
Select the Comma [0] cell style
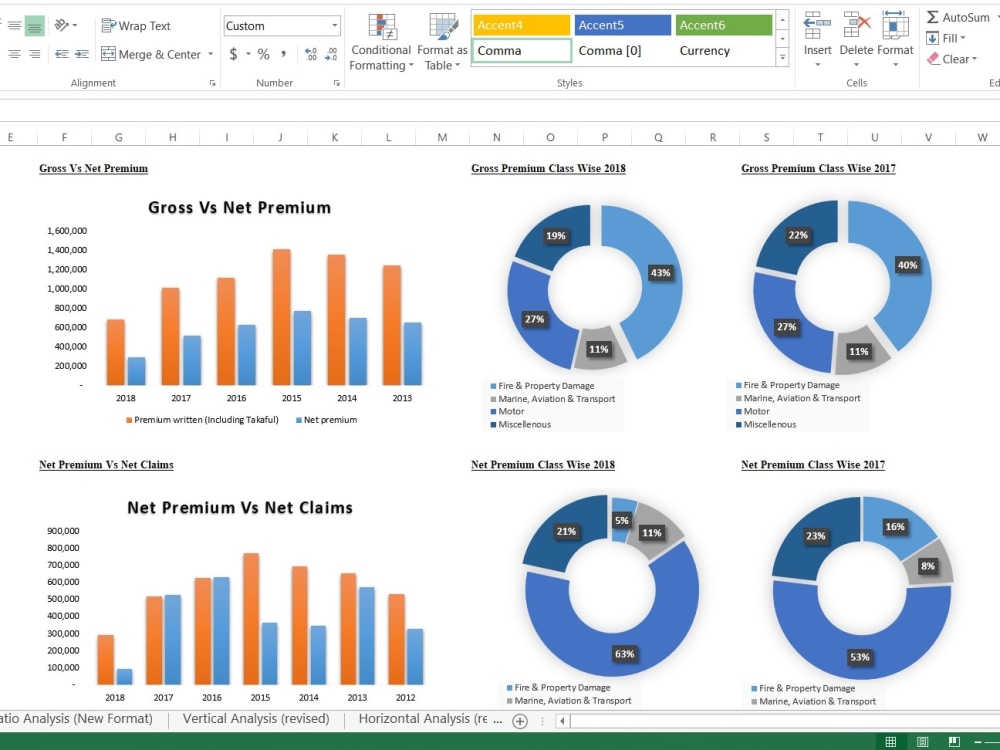[622, 50]
